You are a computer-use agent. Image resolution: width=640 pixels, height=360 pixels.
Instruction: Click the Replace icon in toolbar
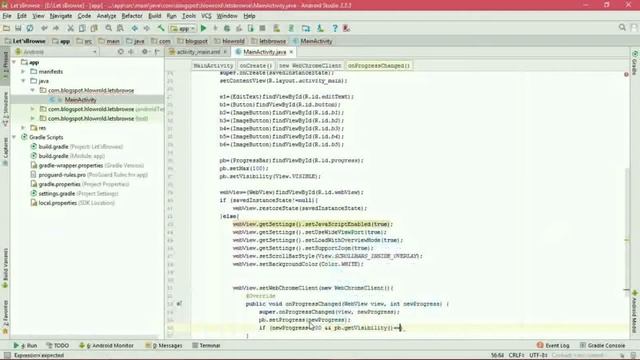[x=120, y=28]
